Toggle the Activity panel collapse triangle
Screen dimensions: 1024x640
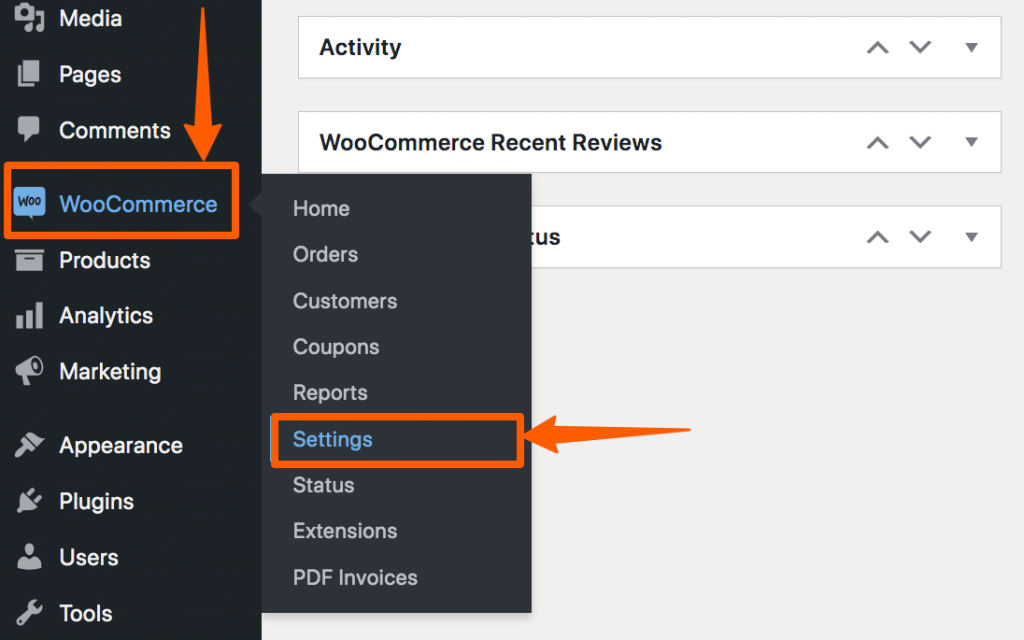[972, 48]
